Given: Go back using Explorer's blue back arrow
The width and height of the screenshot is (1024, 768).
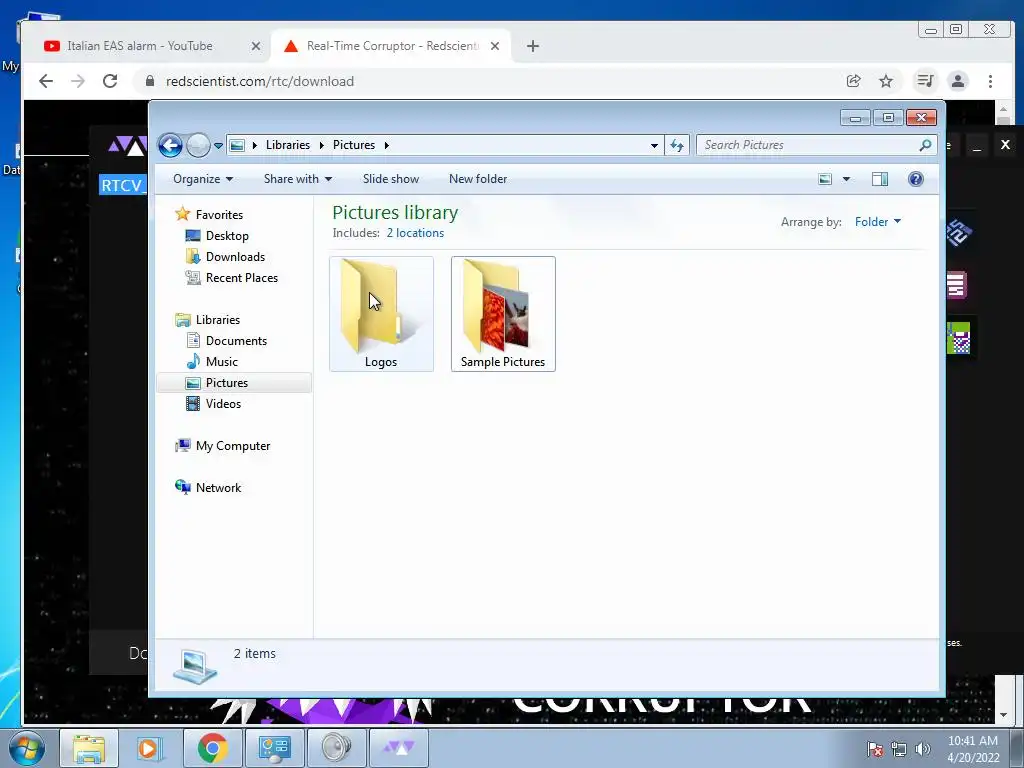Looking at the screenshot, I should (x=170, y=145).
